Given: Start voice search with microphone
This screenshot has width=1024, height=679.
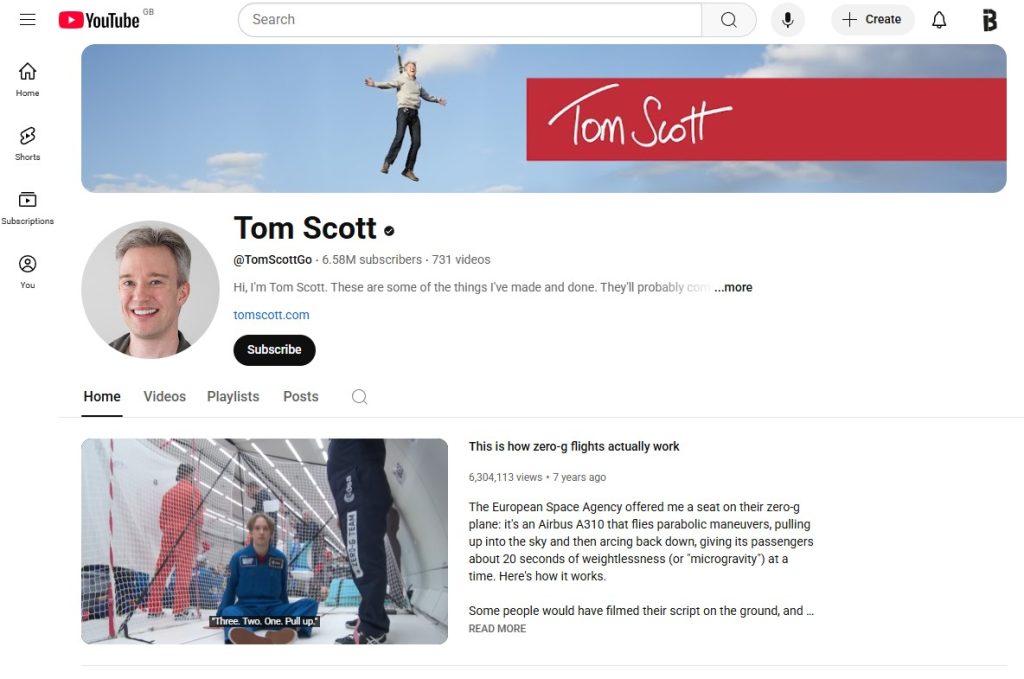Looking at the screenshot, I should pos(788,20).
